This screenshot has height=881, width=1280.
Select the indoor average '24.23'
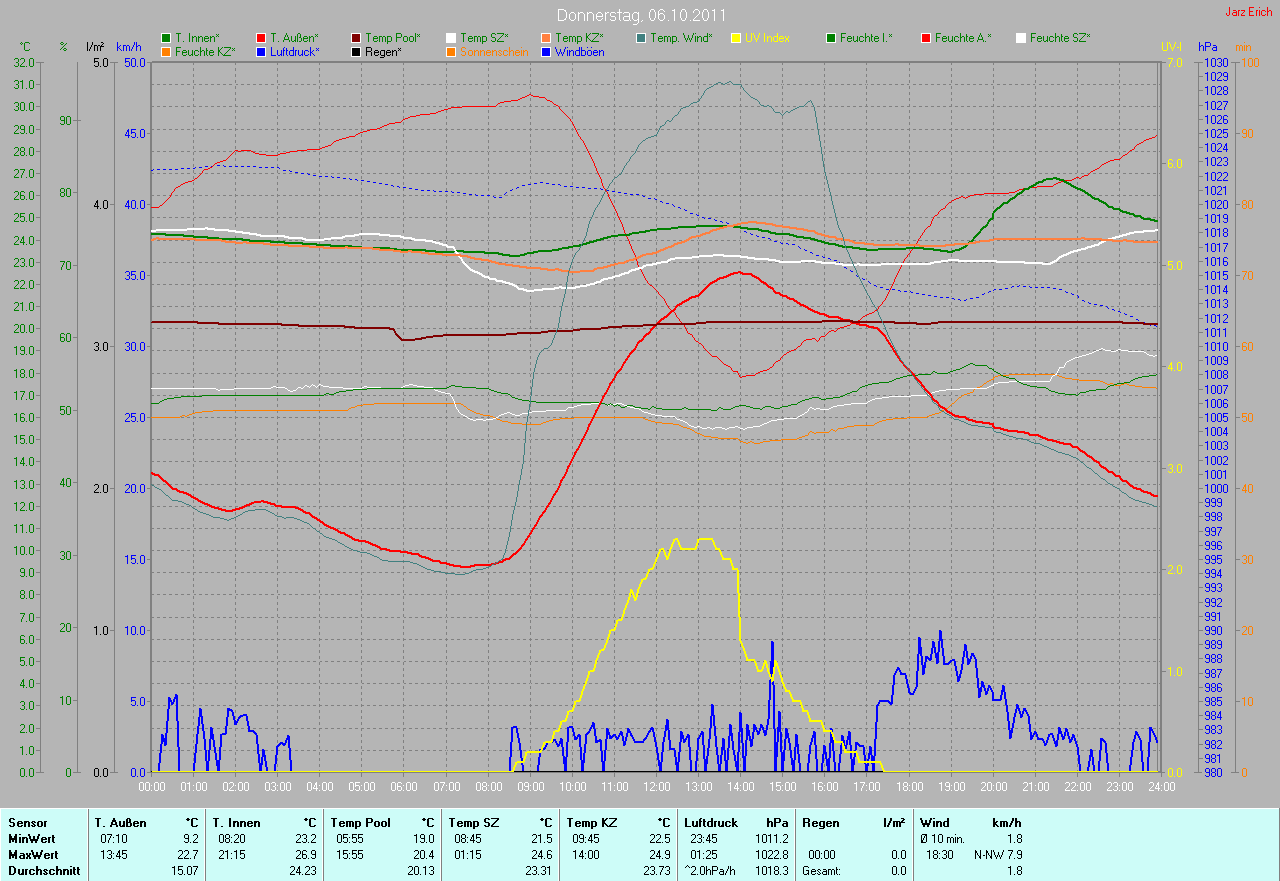click(302, 871)
